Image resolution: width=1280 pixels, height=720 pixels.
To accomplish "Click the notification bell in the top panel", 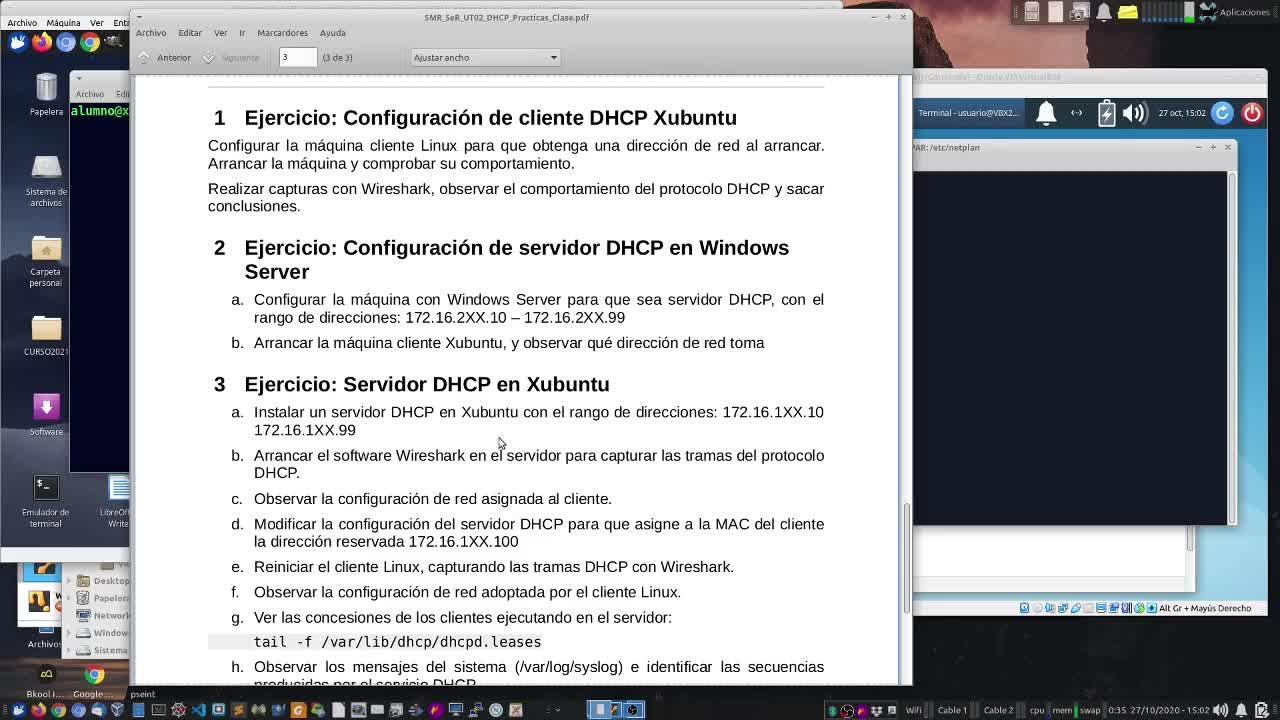I will 1103,12.
